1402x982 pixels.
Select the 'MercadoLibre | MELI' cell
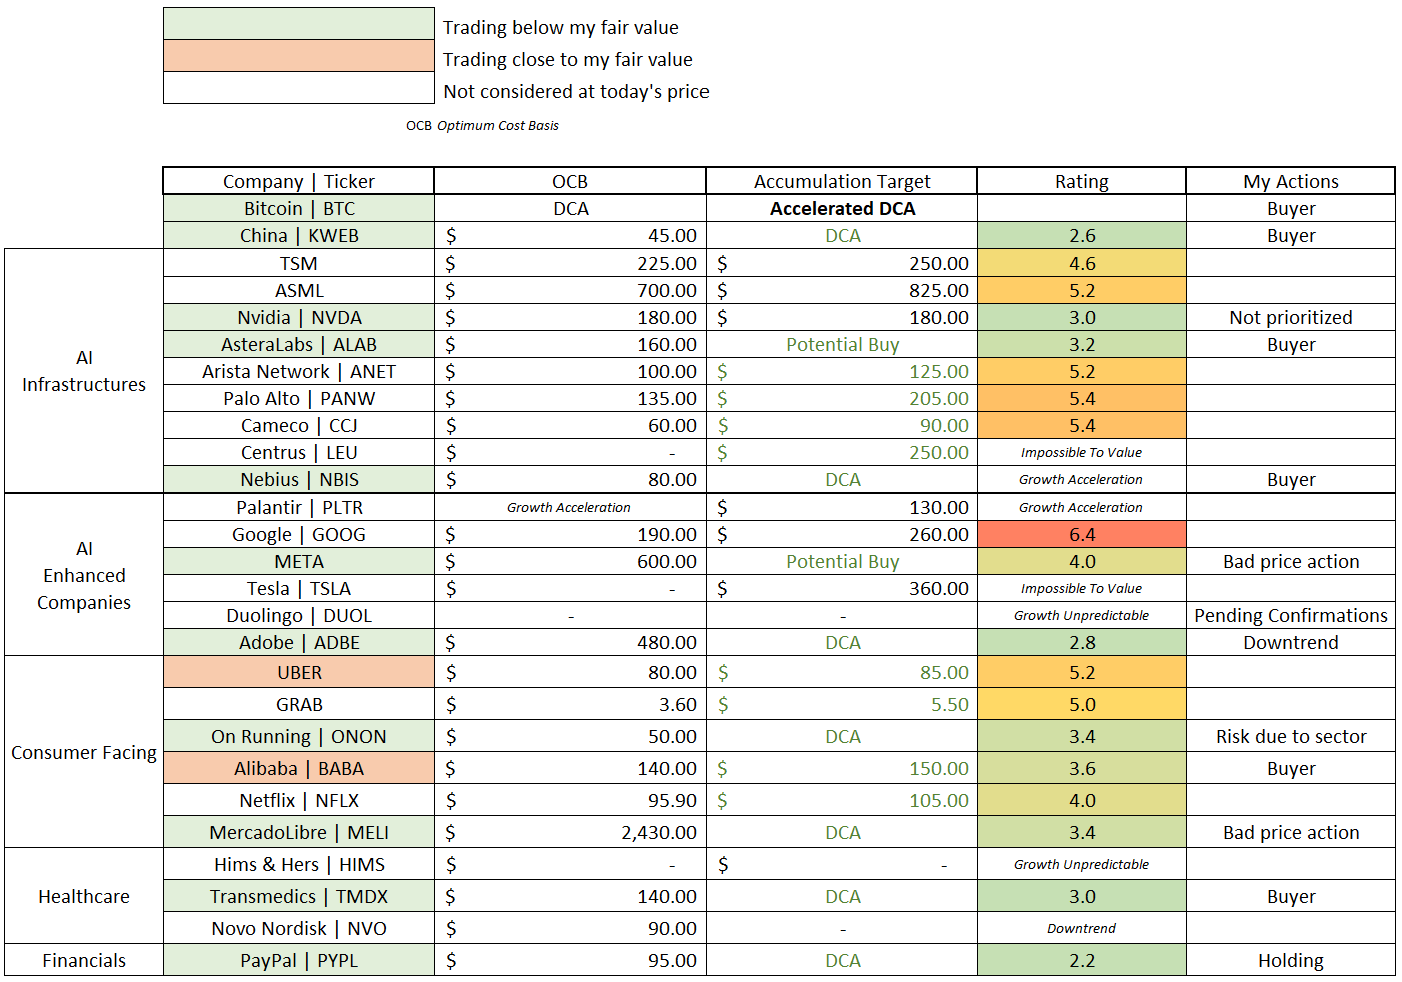299,832
